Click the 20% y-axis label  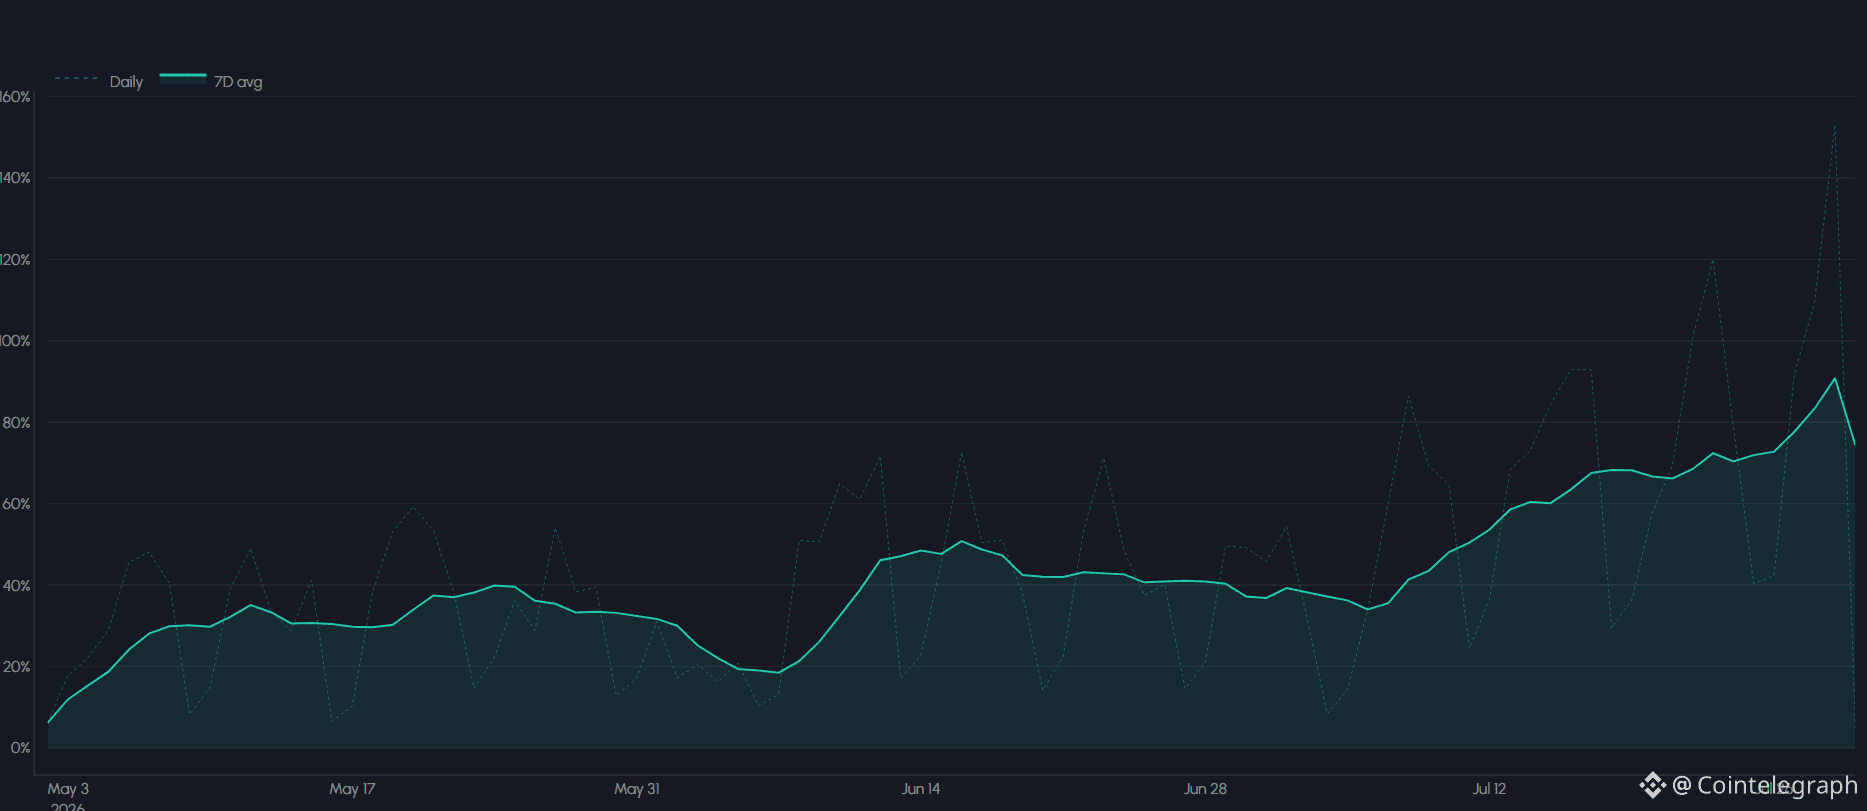[17, 667]
